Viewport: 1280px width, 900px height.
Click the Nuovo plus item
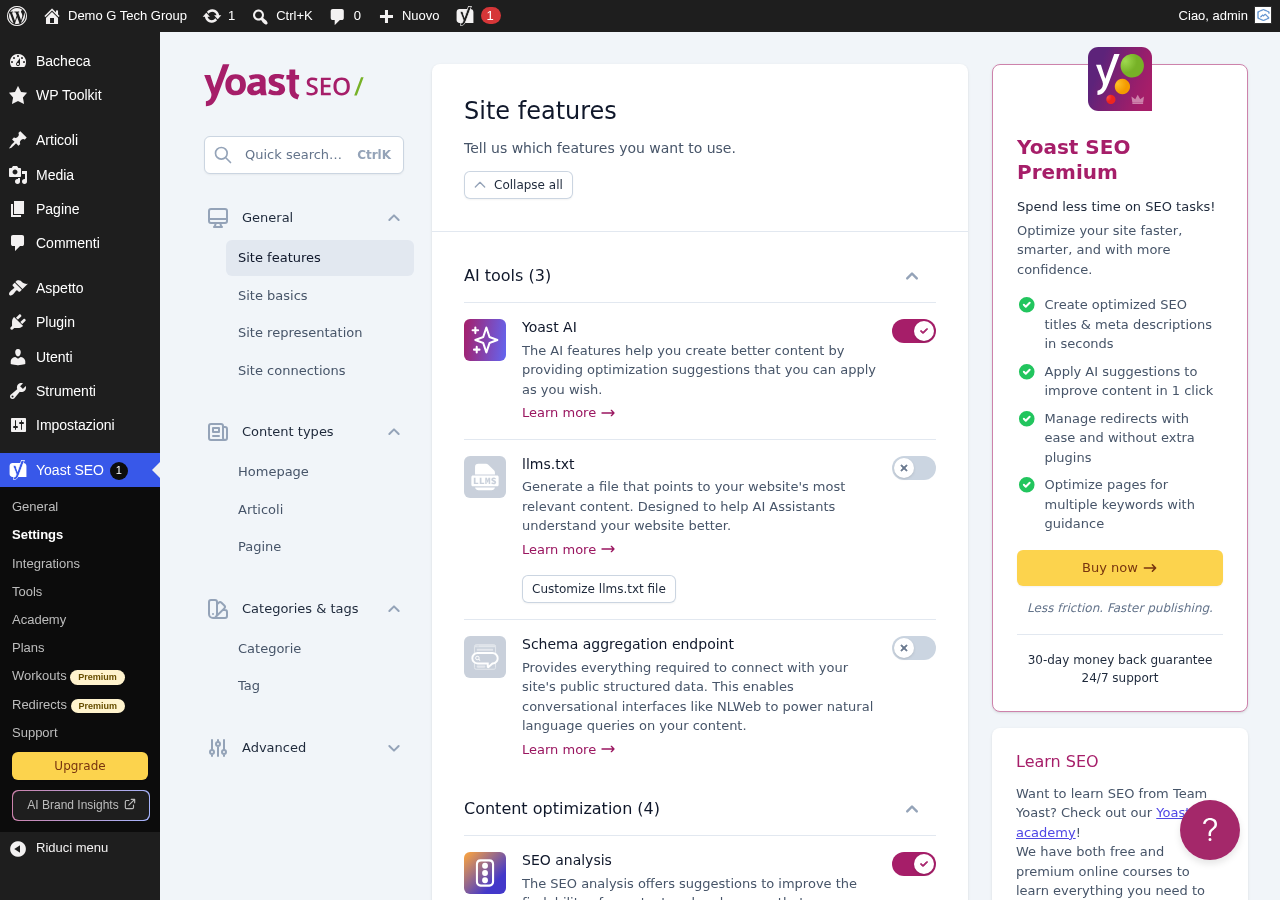click(409, 15)
